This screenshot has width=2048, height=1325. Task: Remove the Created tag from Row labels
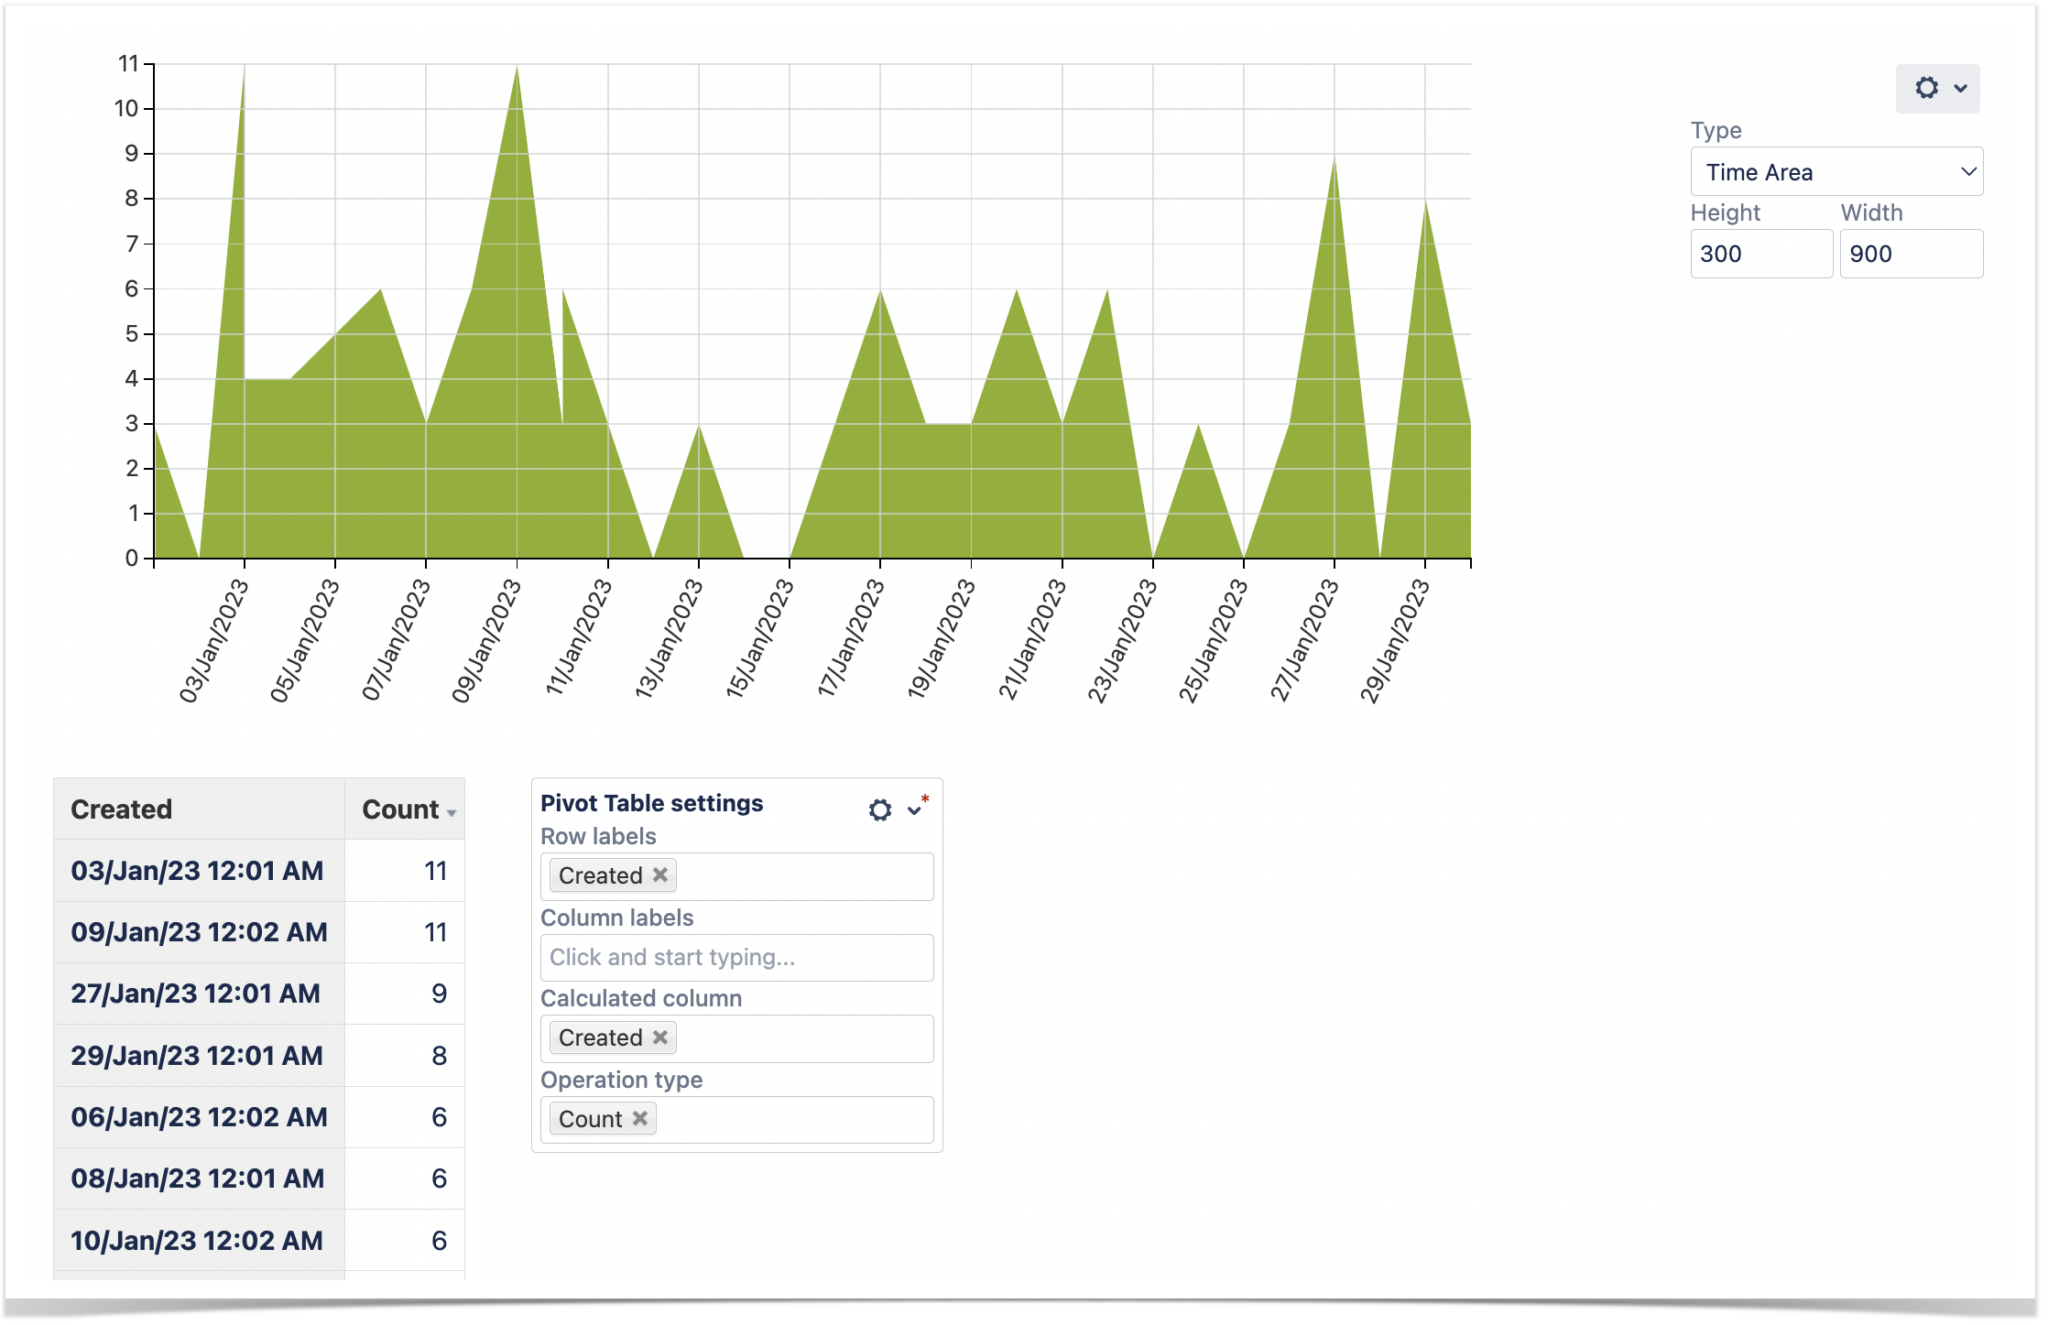tap(660, 875)
